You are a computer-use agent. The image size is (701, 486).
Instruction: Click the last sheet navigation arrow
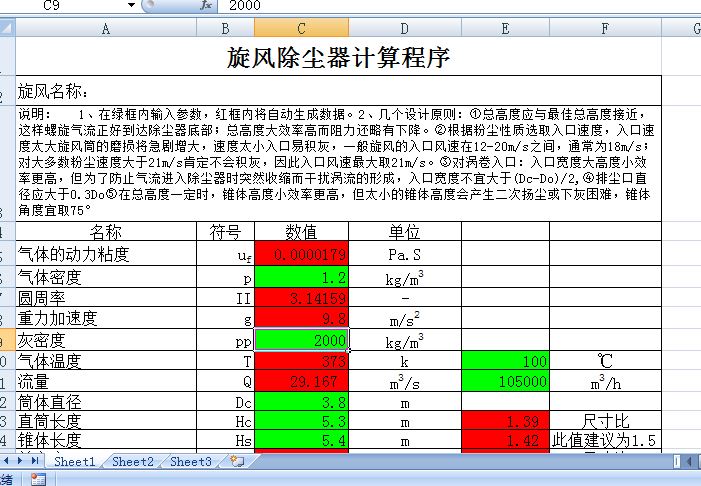click(35, 461)
